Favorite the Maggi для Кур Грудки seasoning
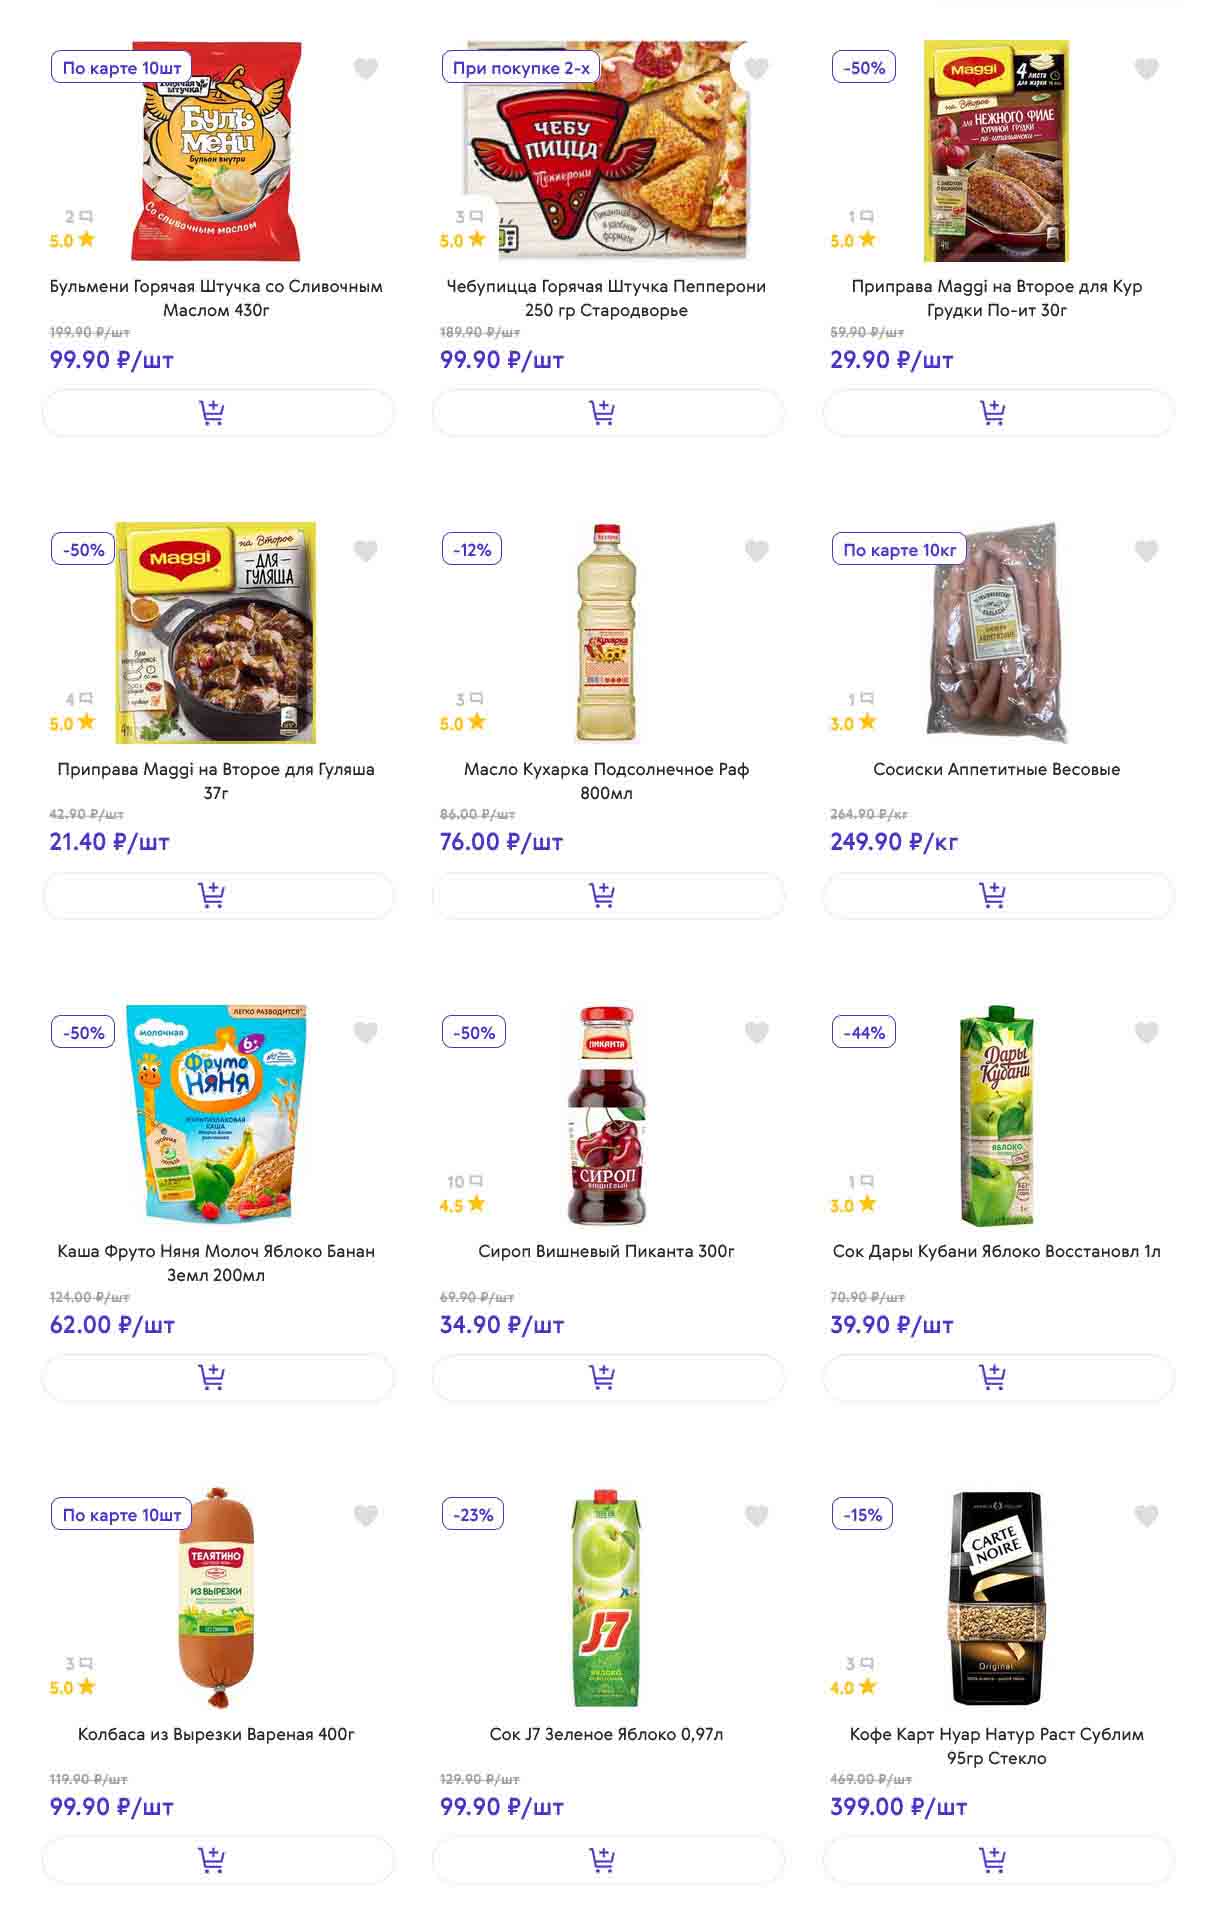 click(x=1146, y=69)
